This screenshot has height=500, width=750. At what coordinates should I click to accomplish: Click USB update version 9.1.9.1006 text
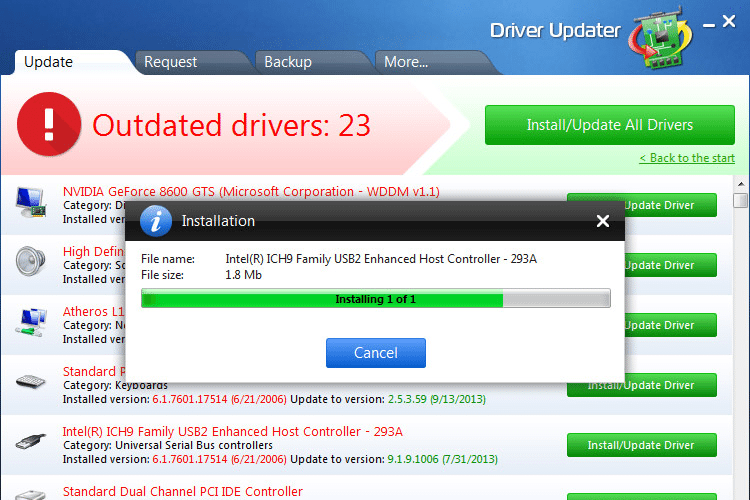coord(442,459)
